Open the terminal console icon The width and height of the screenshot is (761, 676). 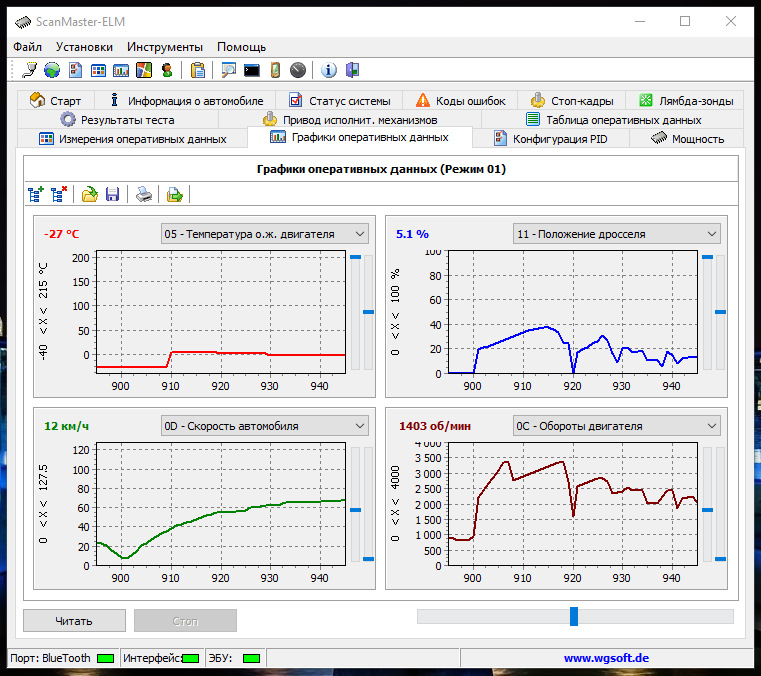pyautogui.click(x=252, y=70)
